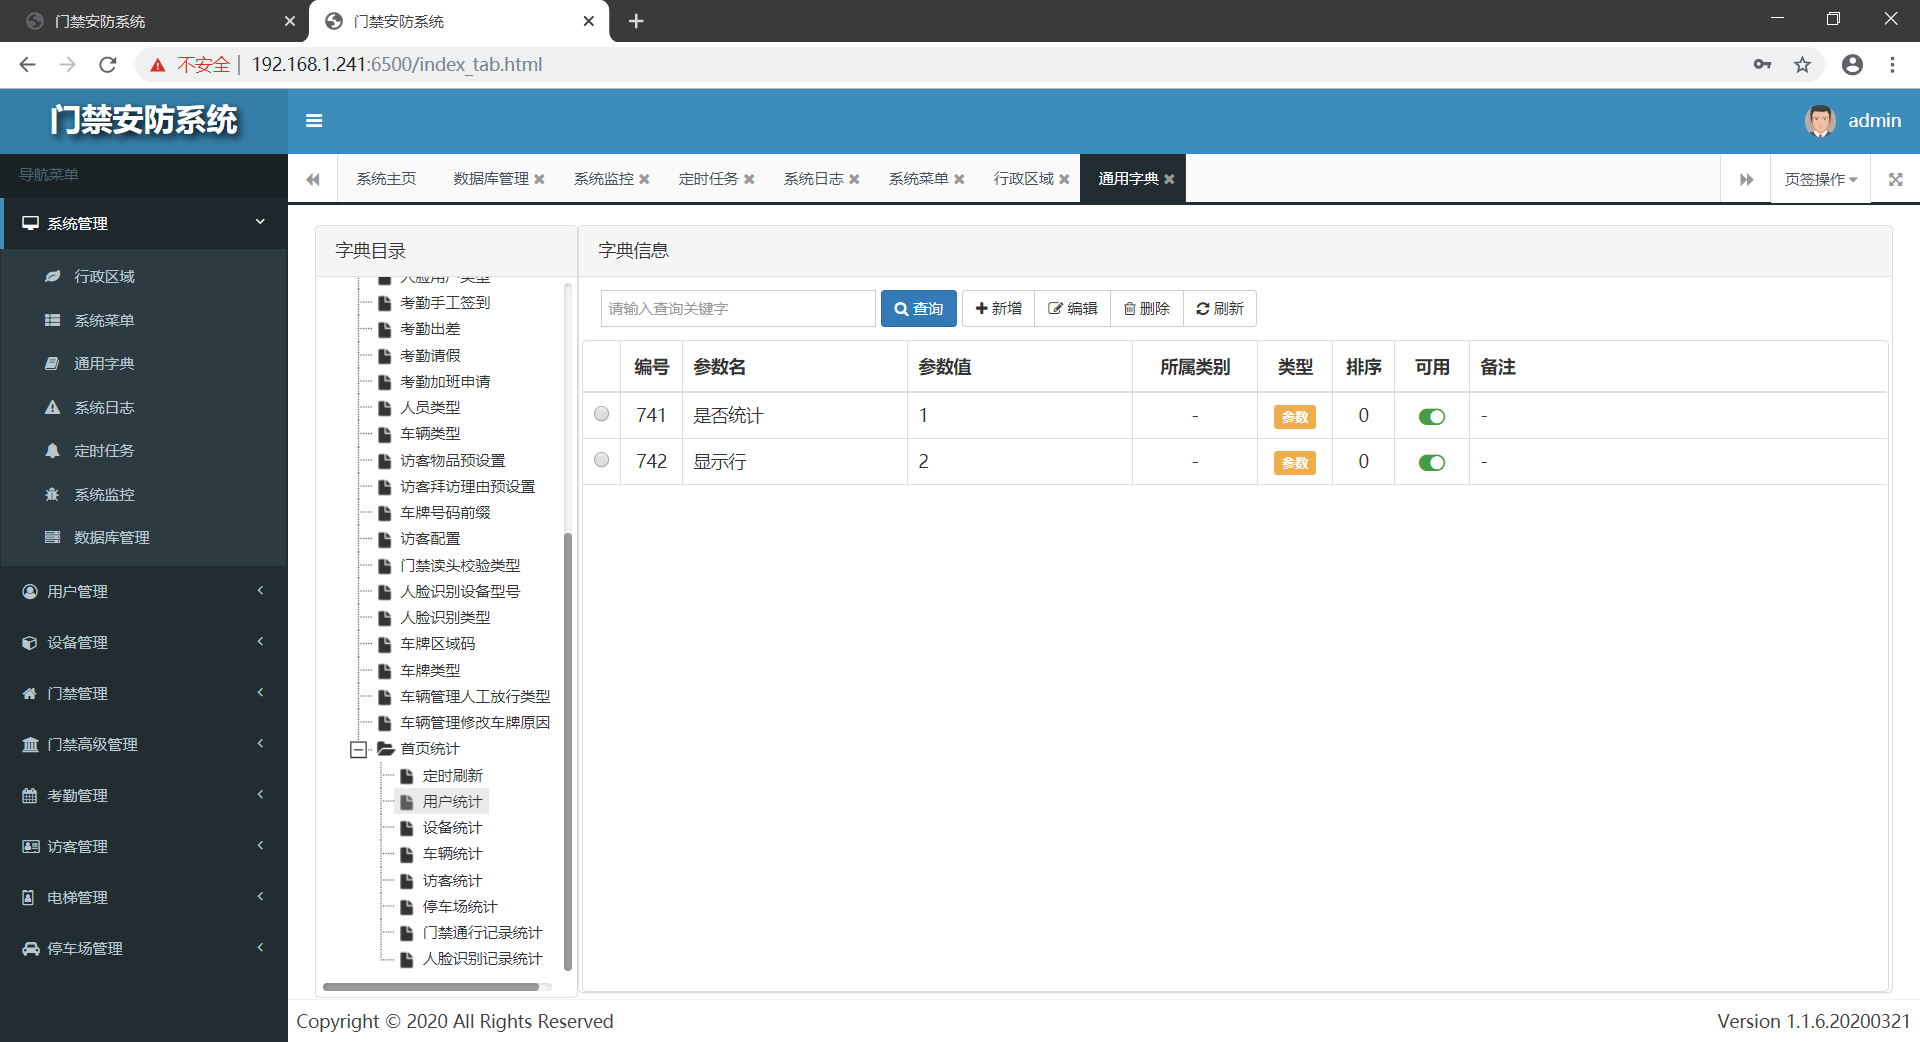
Task: Collapse the 首页统计 tree node
Action: tap(358, 749)
